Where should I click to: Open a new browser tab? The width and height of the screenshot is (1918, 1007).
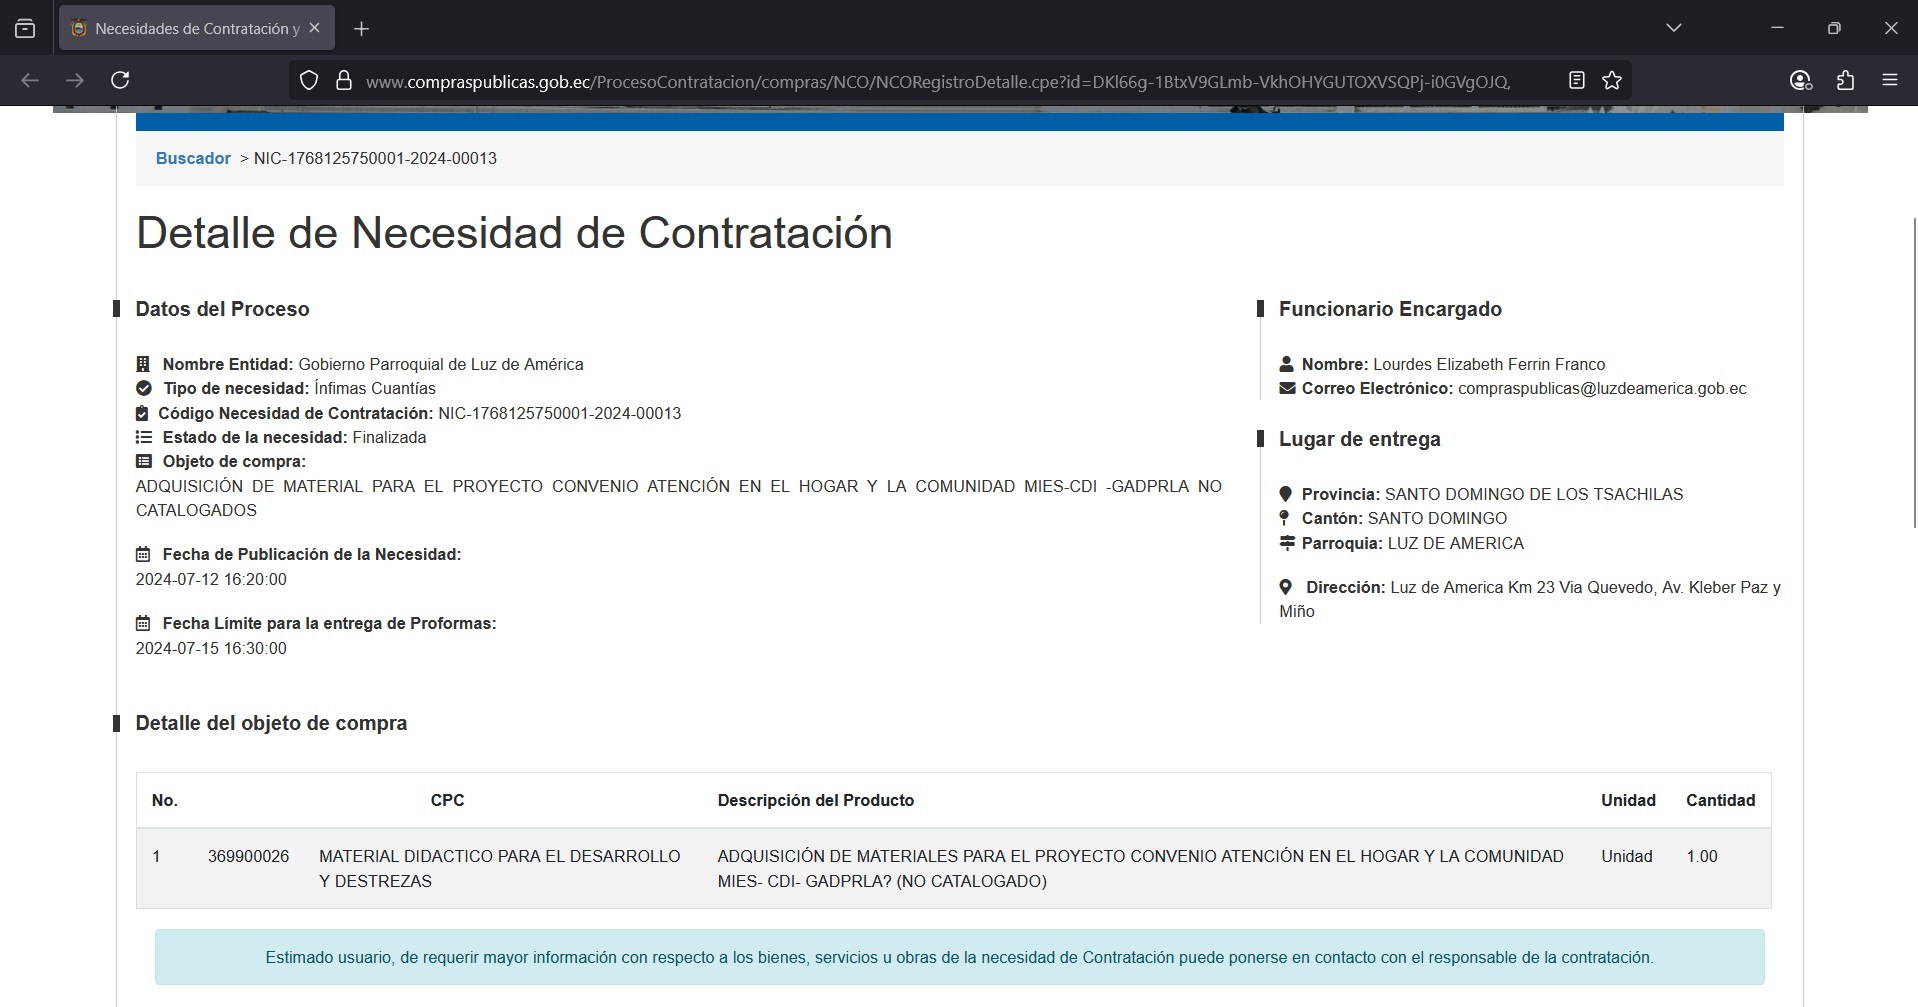[361, 29]
